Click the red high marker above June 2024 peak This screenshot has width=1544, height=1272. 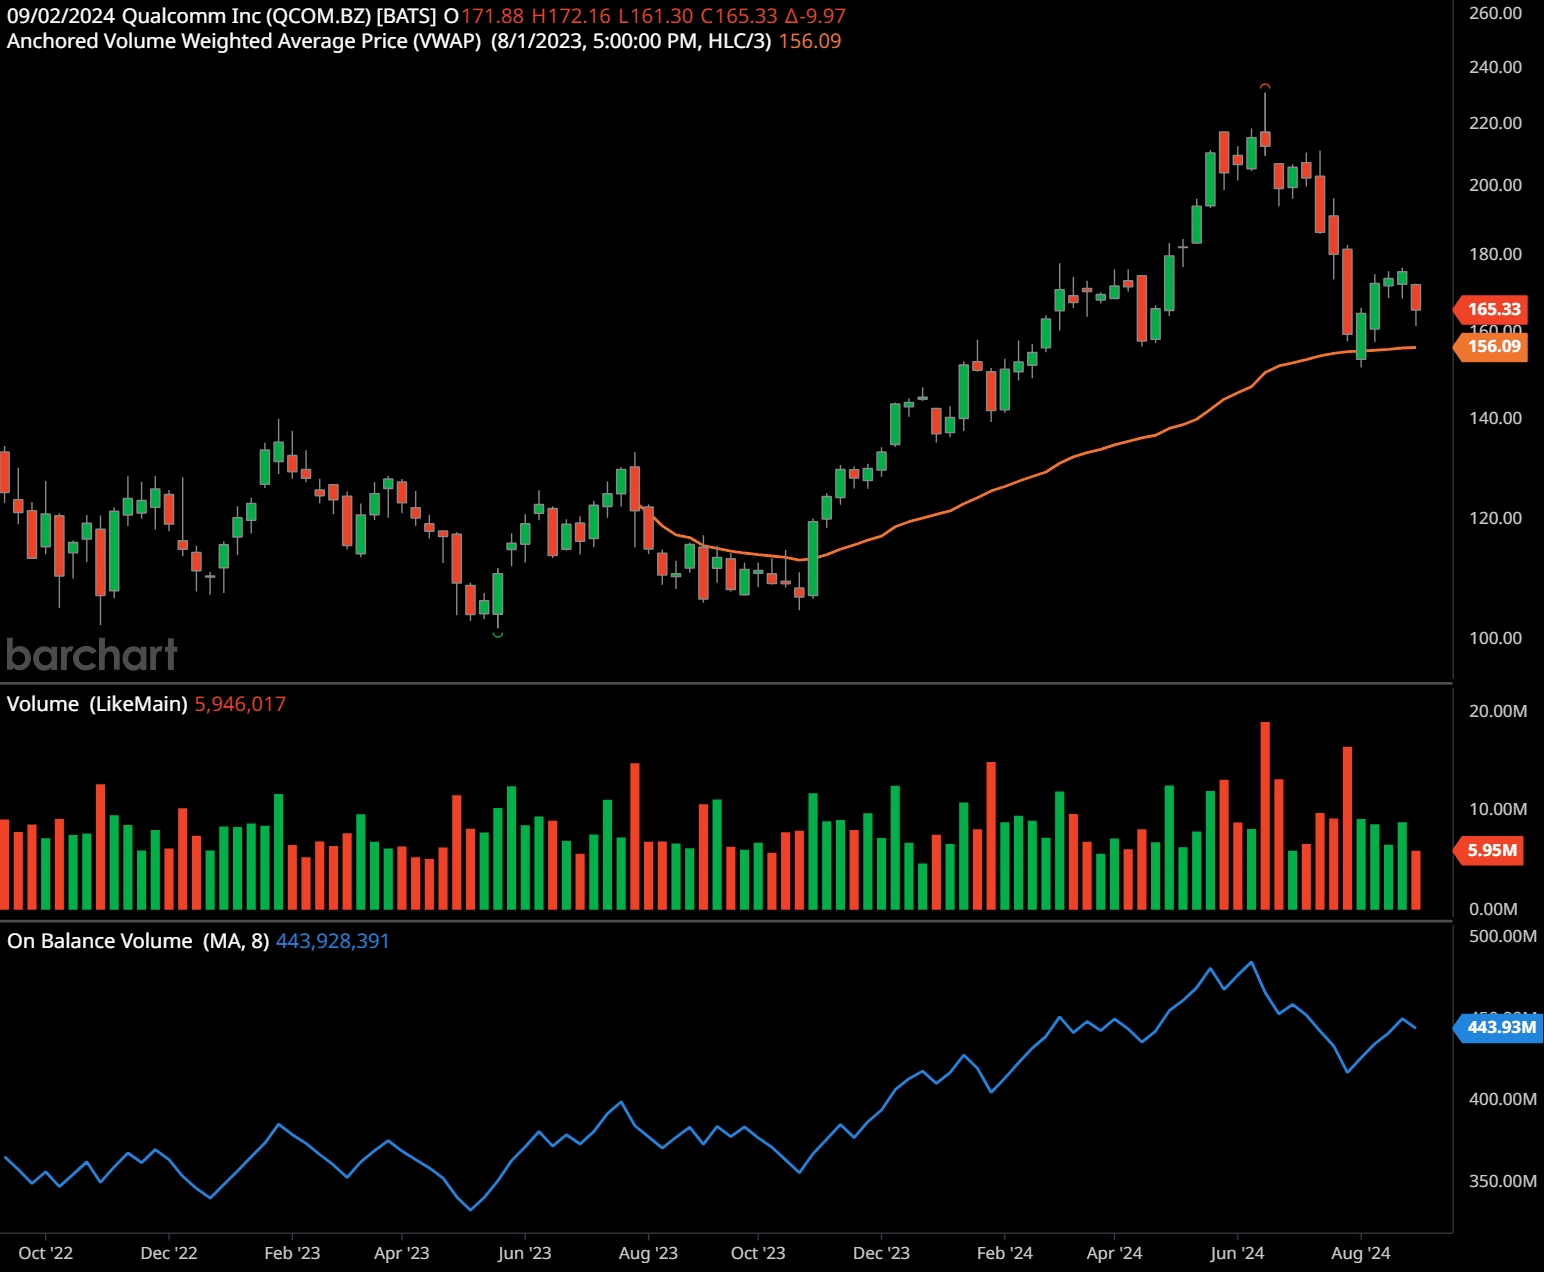tap(1265, 86)
